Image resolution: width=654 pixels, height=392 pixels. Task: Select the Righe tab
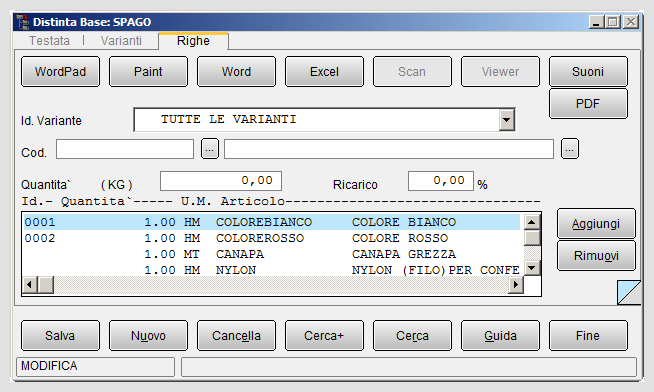click(x=193, y=41)
